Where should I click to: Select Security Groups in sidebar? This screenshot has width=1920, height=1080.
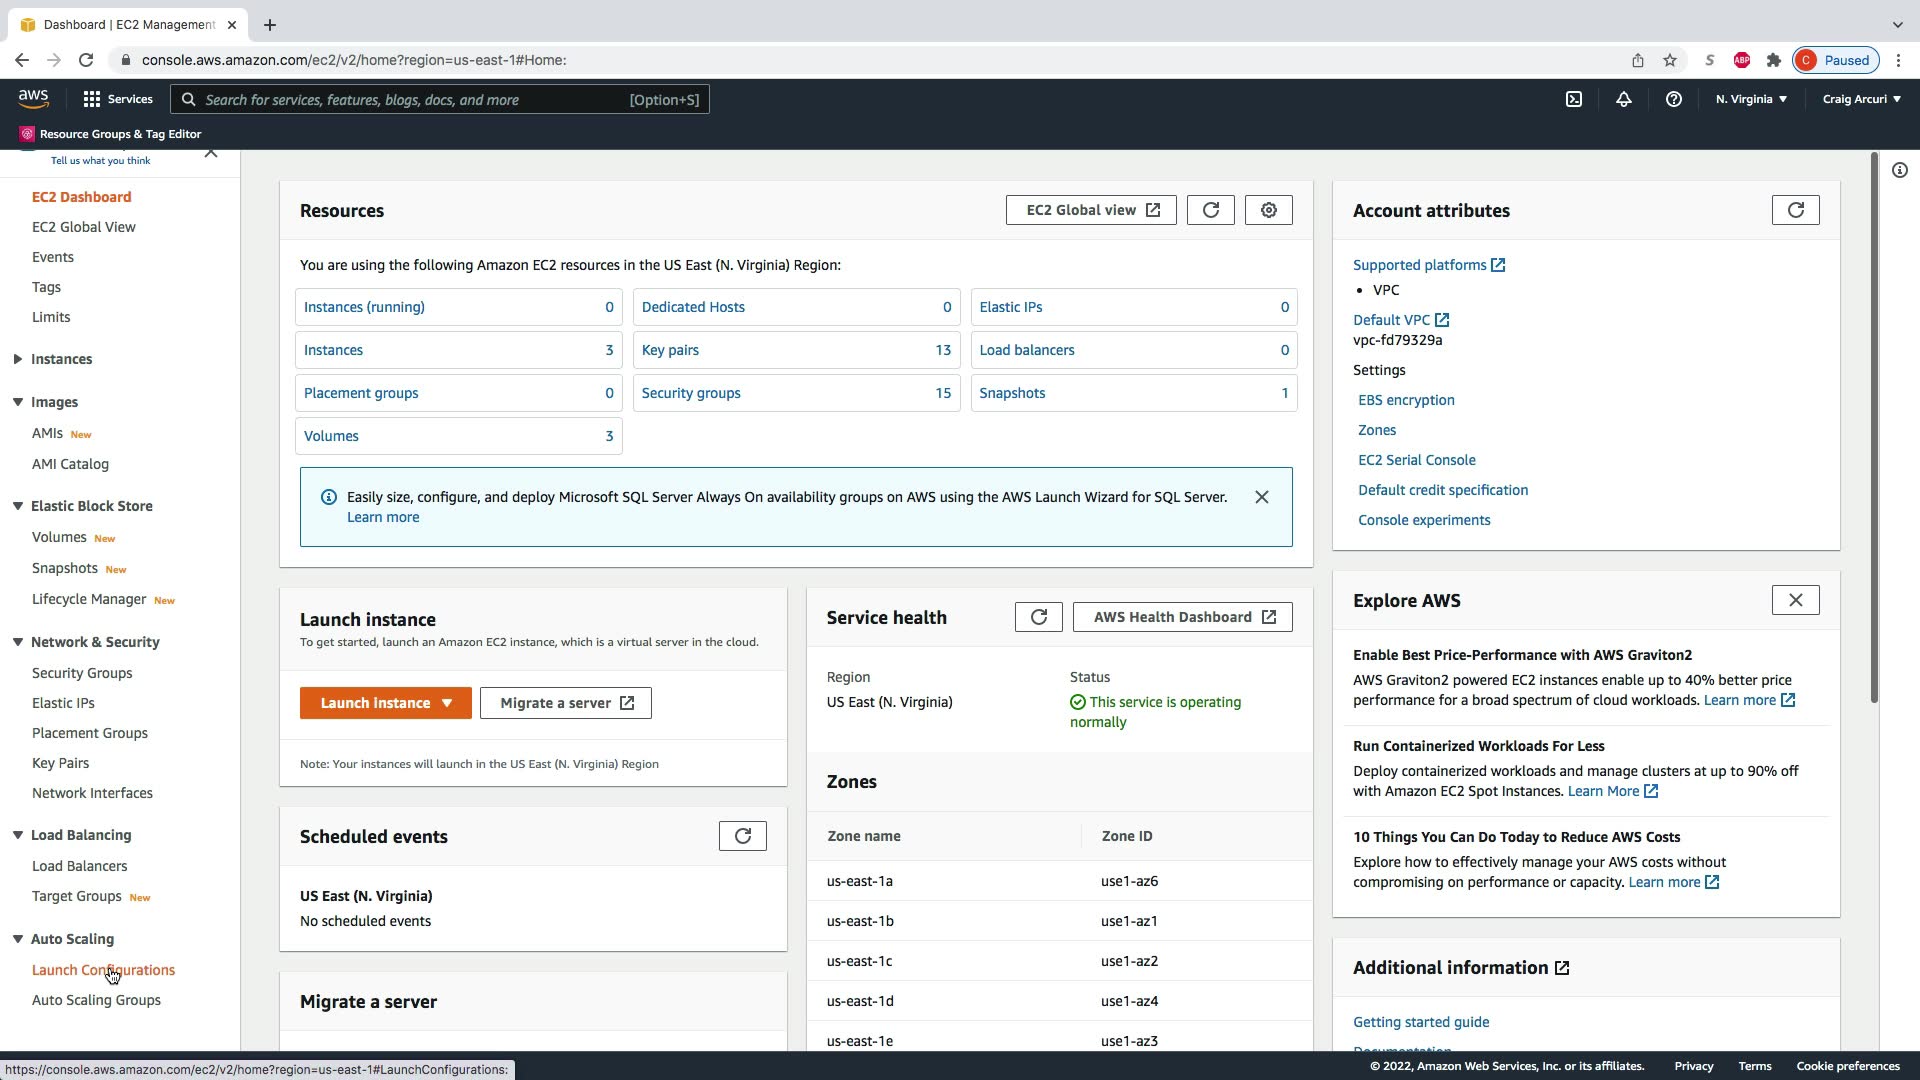point(82,673)
